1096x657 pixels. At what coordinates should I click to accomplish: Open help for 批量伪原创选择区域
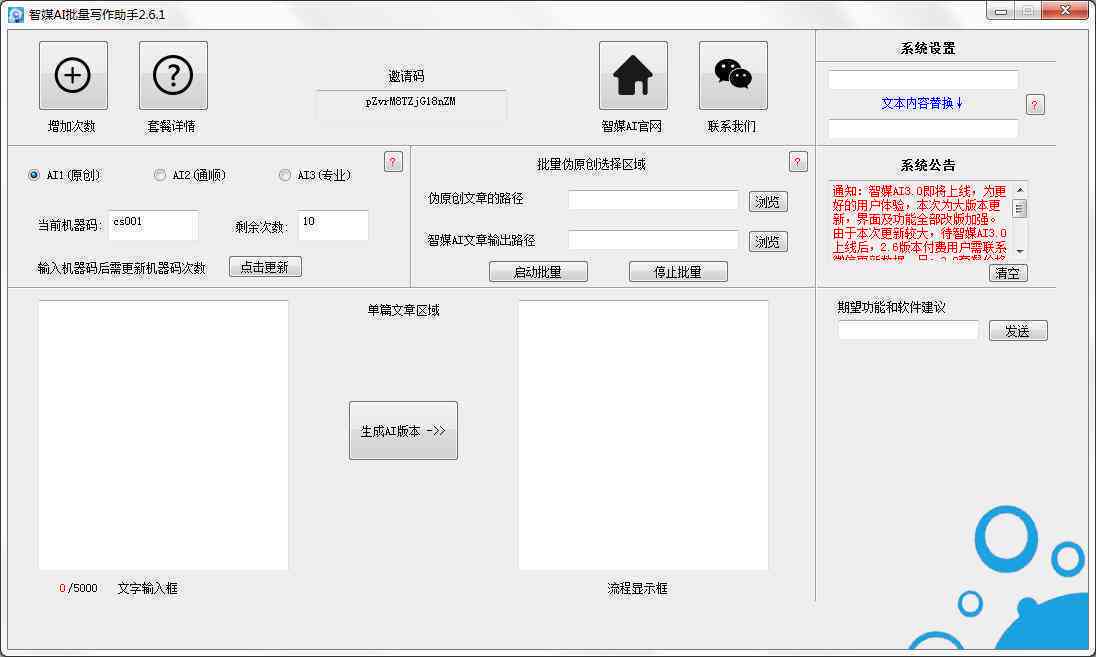797,161
